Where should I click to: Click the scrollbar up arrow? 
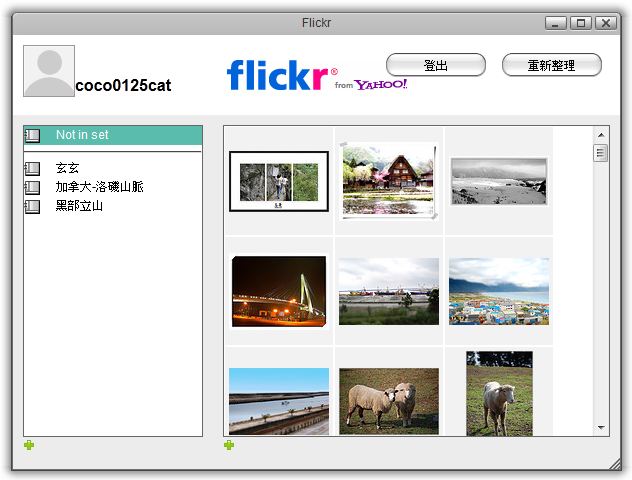tap(601, 134)
